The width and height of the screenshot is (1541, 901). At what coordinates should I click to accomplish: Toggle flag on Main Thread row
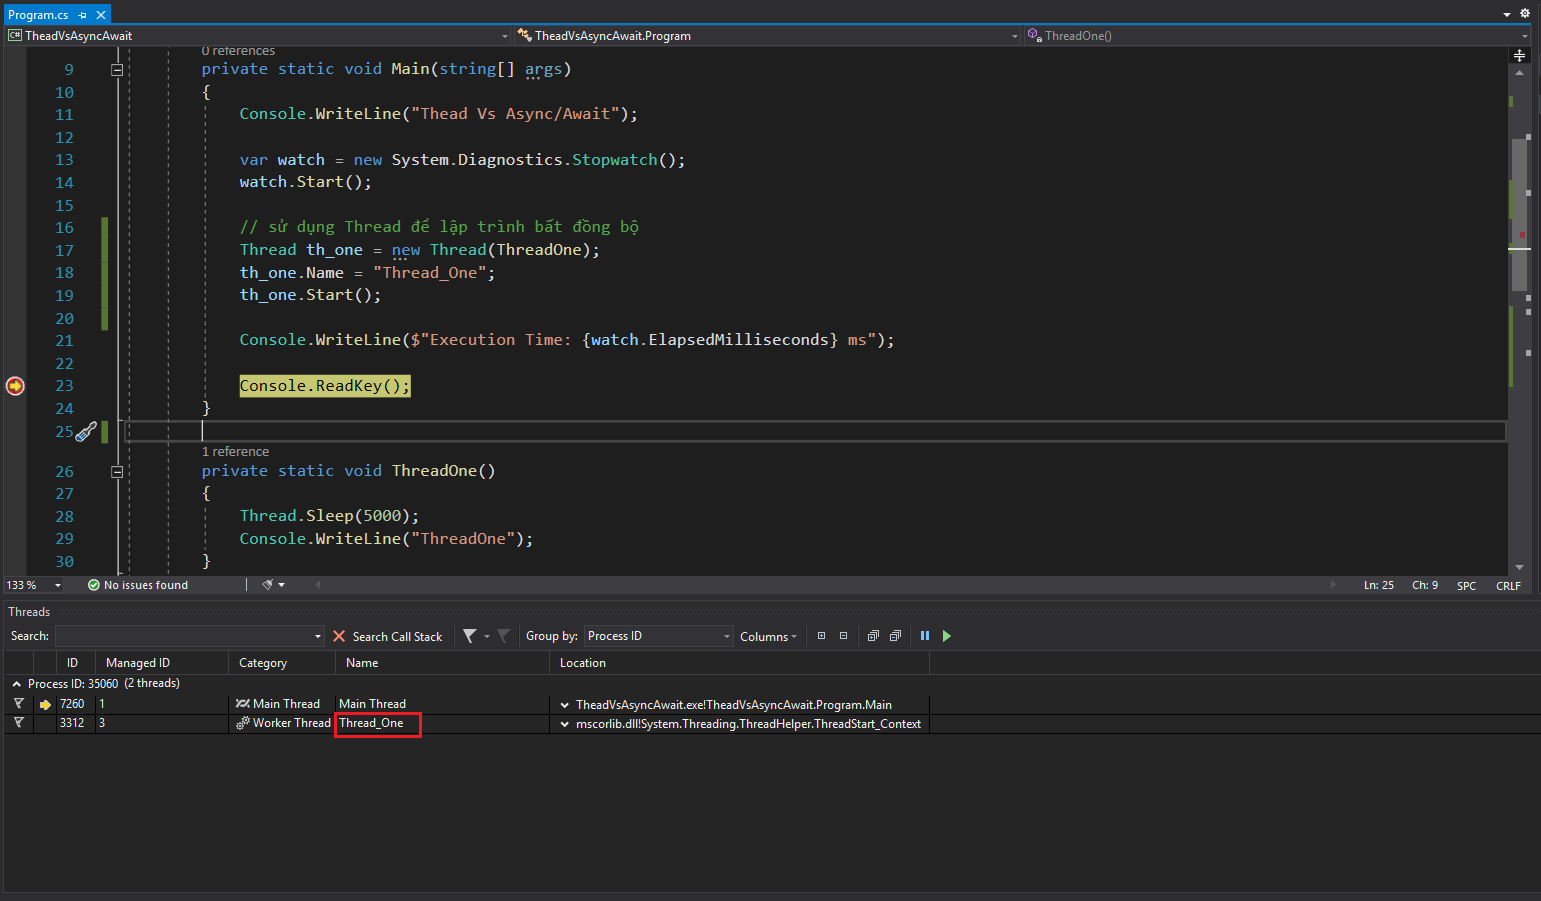(x=18, y=704)
